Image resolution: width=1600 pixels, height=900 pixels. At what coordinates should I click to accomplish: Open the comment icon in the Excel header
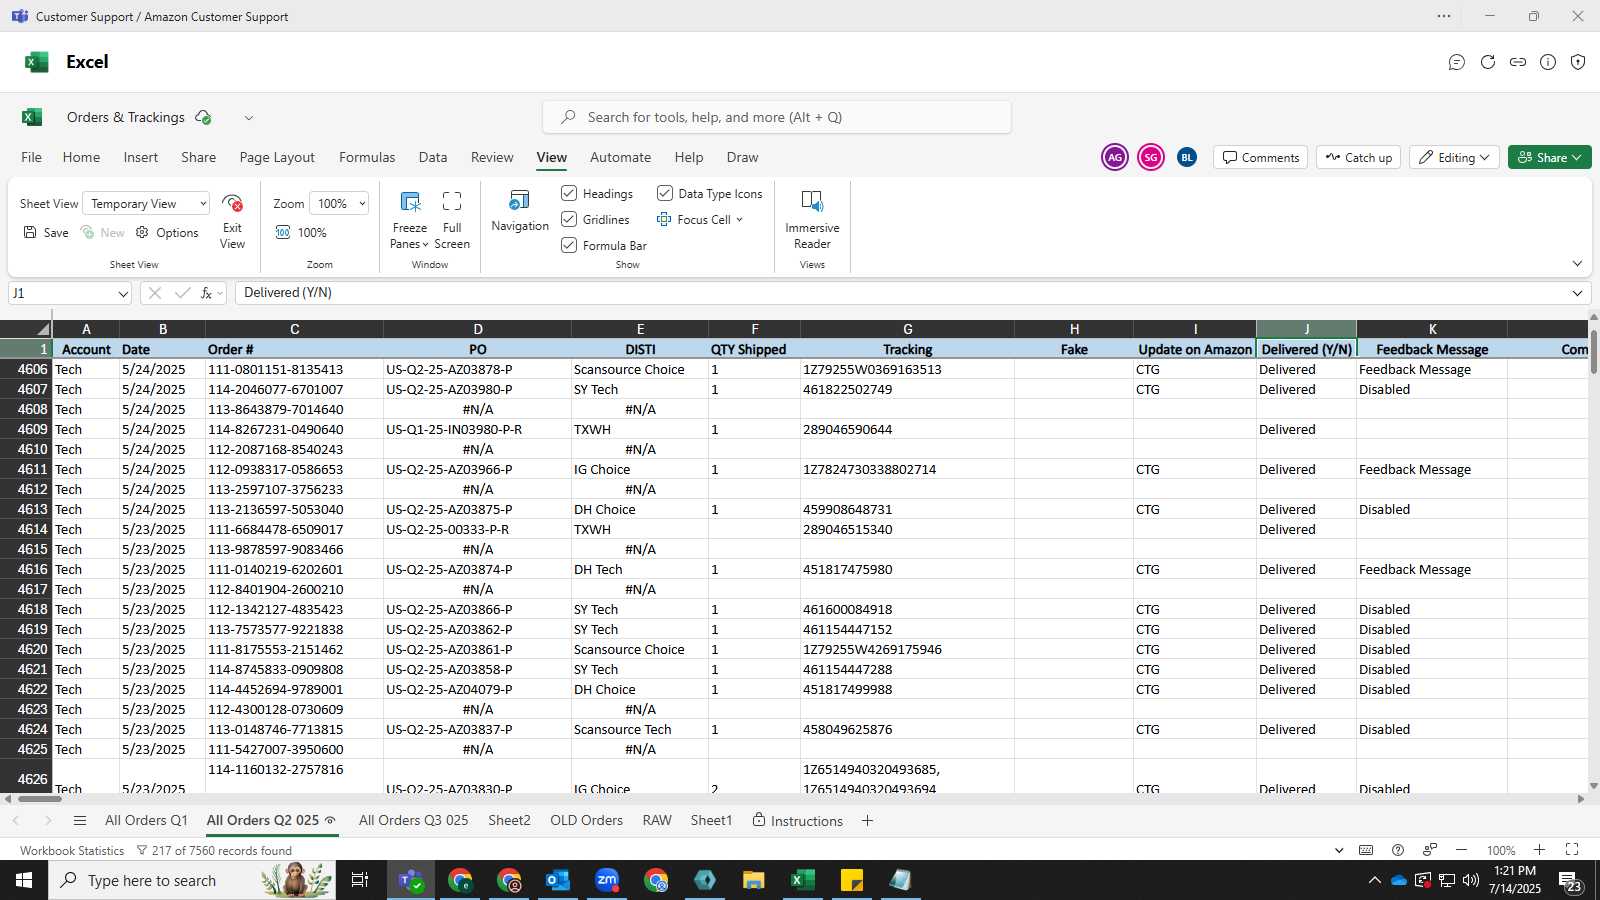coord(1457,62)
